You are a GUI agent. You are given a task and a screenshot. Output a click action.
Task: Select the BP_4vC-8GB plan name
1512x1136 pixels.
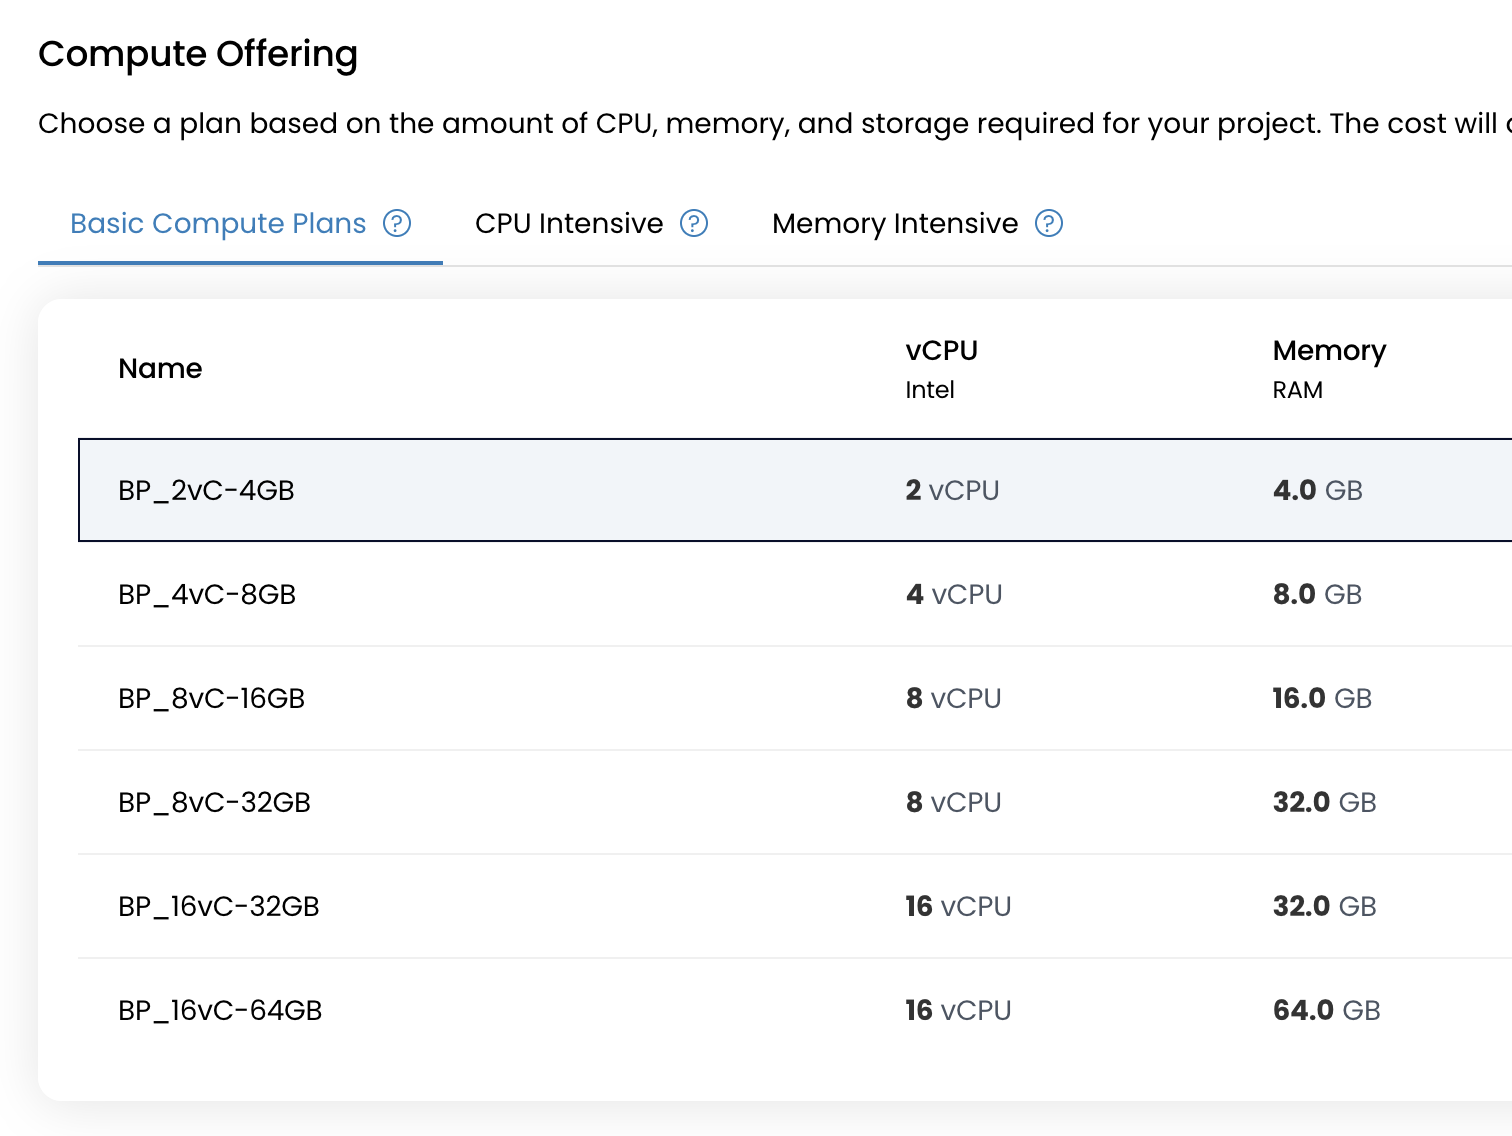coord(207,594)
